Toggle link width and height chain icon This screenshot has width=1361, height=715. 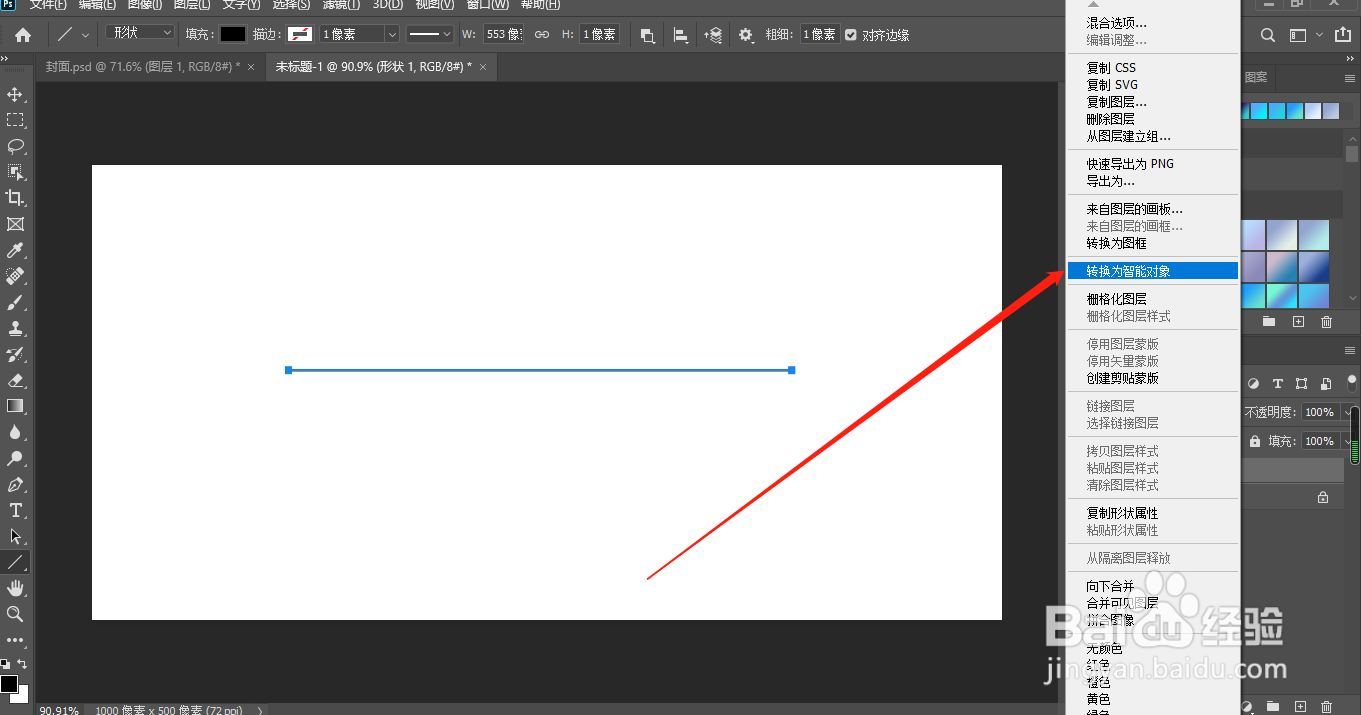[542, 35]
